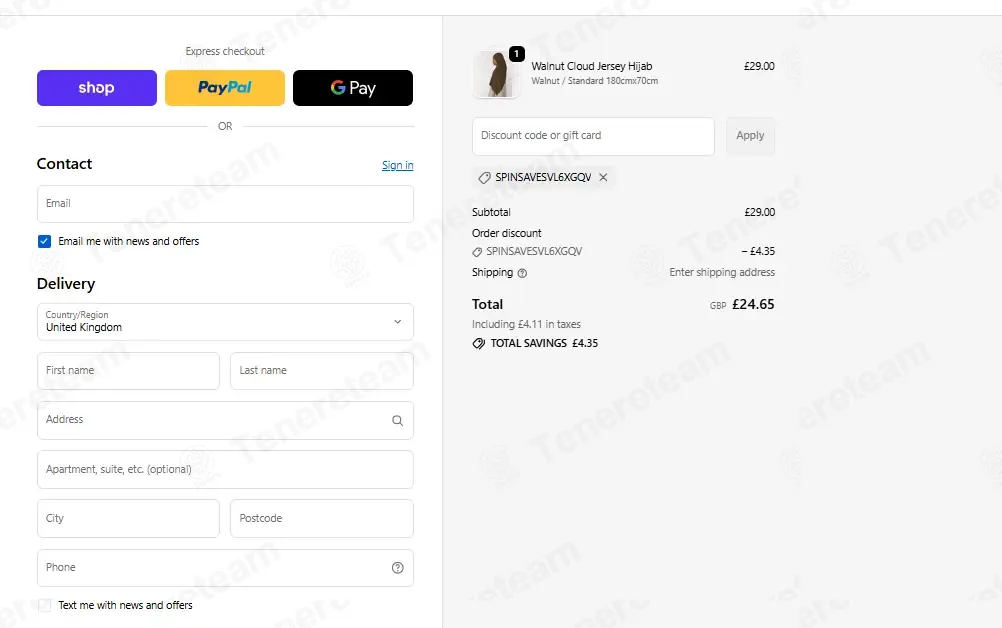This screenshot has width=1002, height=628.
Task: Click the search icon in Address field
Action: point(397,420)
